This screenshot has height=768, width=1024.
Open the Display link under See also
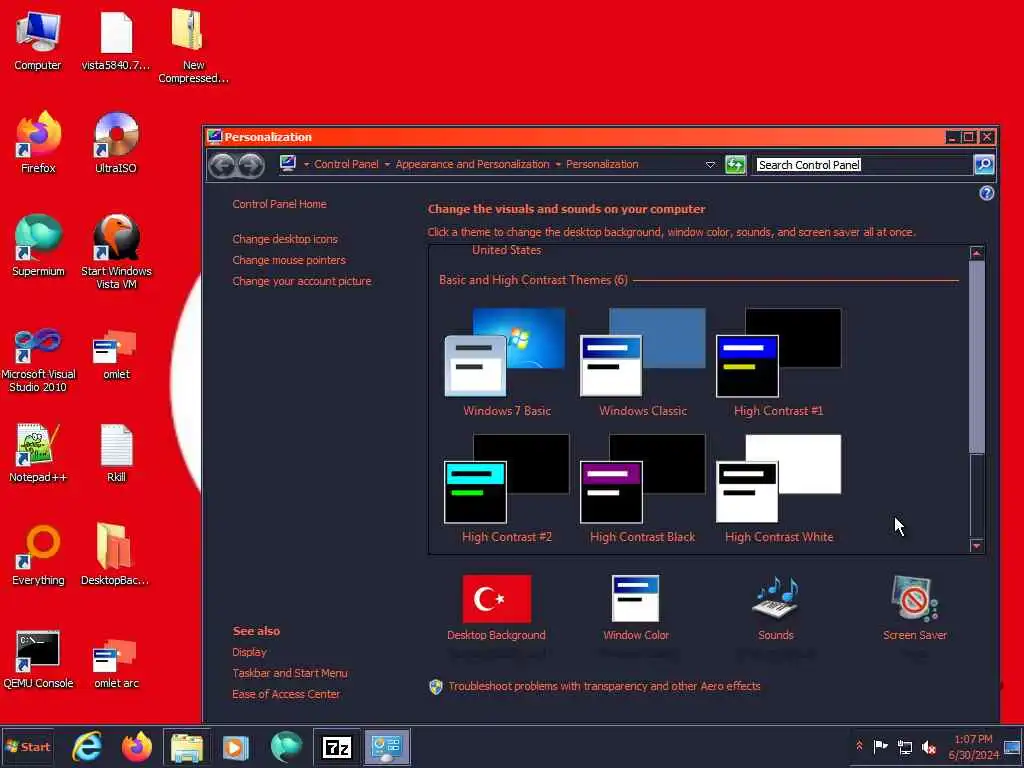click(249, 652)
